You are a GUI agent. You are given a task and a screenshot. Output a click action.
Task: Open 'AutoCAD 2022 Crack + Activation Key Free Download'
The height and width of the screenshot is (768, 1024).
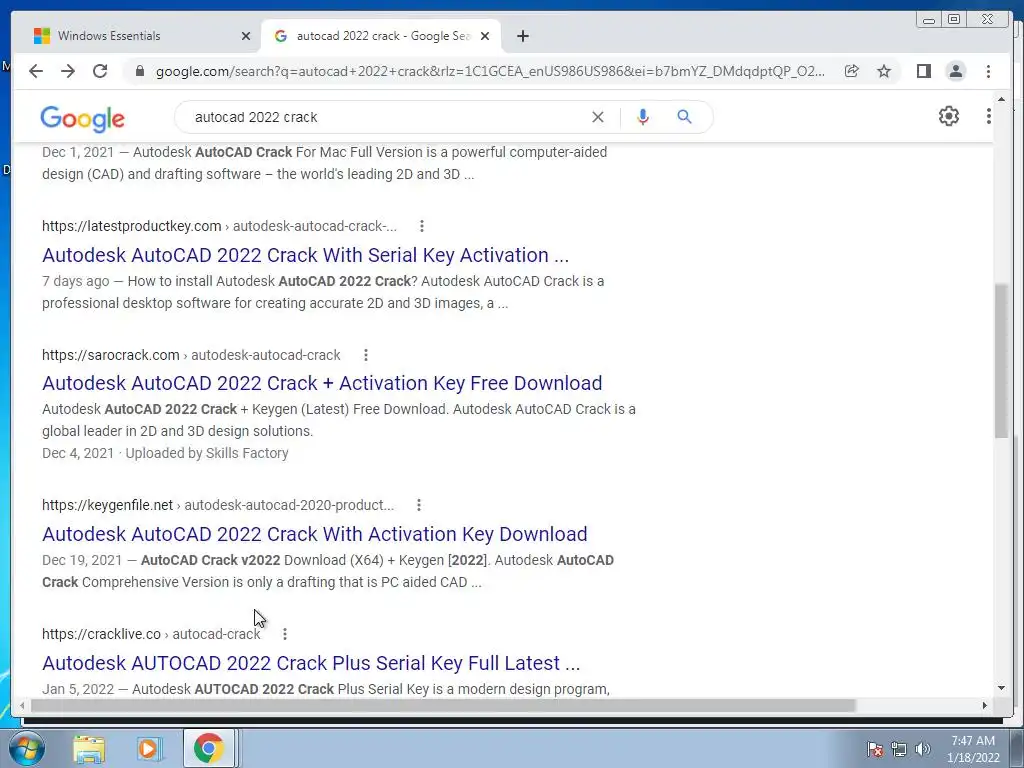(322, 383)
